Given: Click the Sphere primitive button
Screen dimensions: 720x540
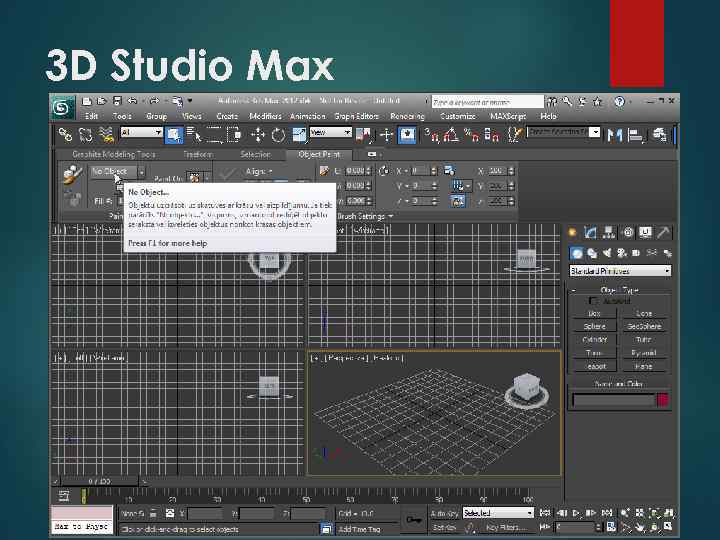Looking at the screenshot, I should [594, 326].
